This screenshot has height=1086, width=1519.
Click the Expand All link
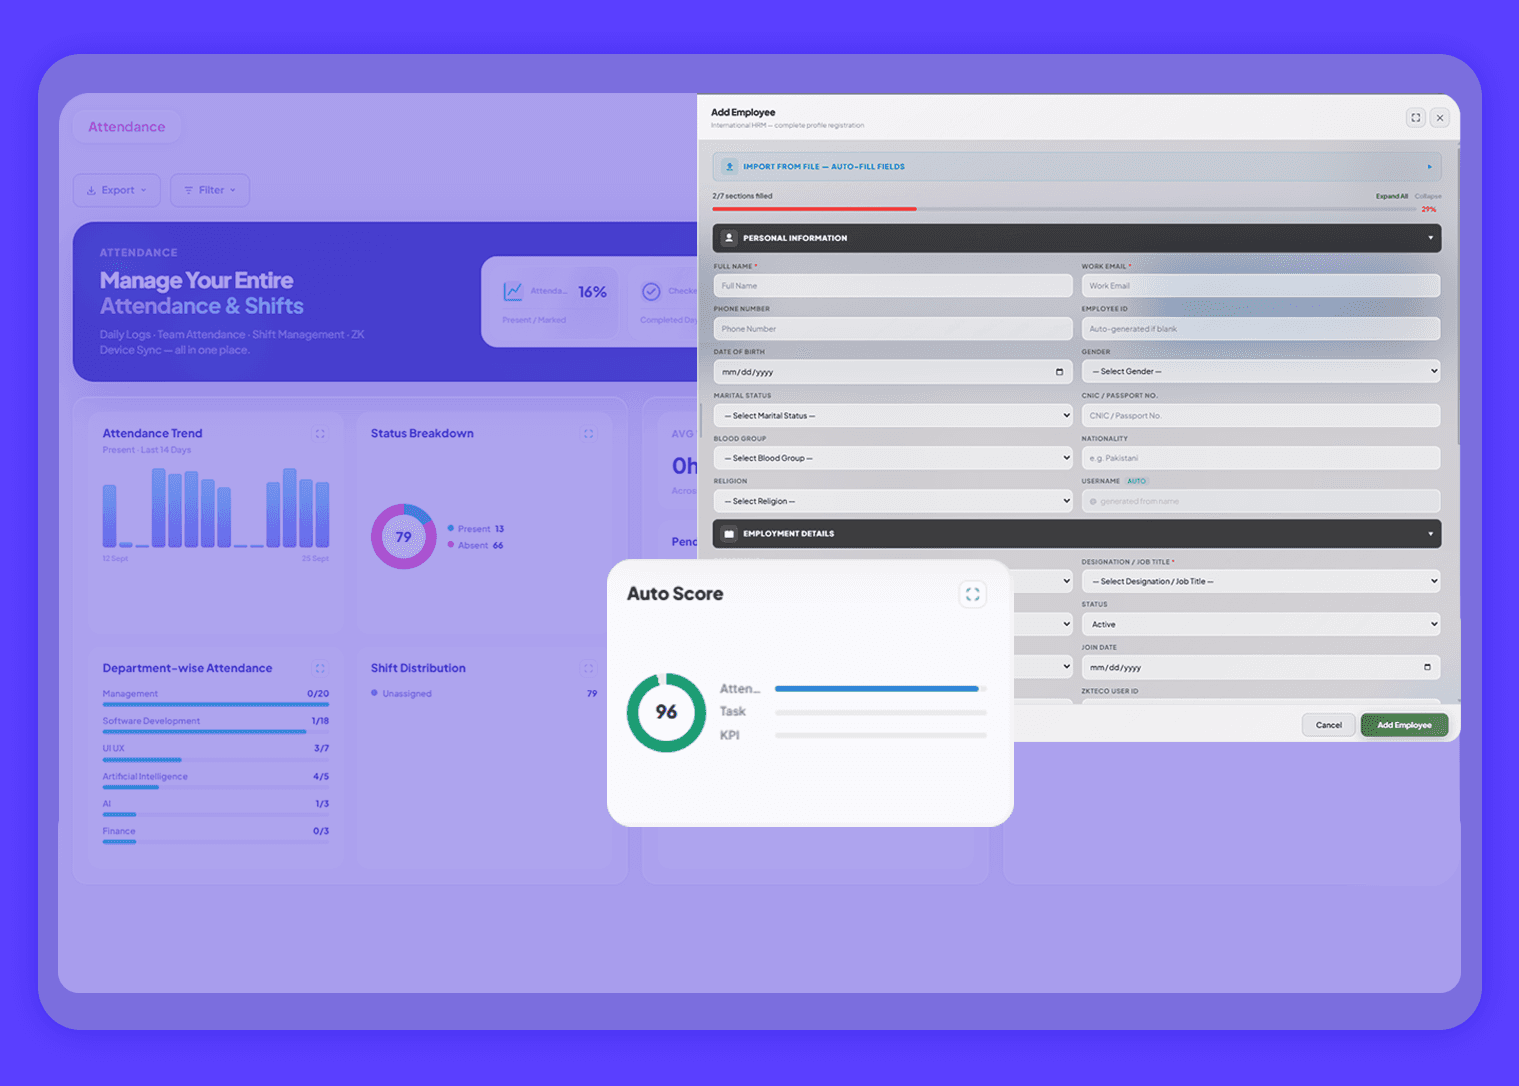[x=1391, y=196]
